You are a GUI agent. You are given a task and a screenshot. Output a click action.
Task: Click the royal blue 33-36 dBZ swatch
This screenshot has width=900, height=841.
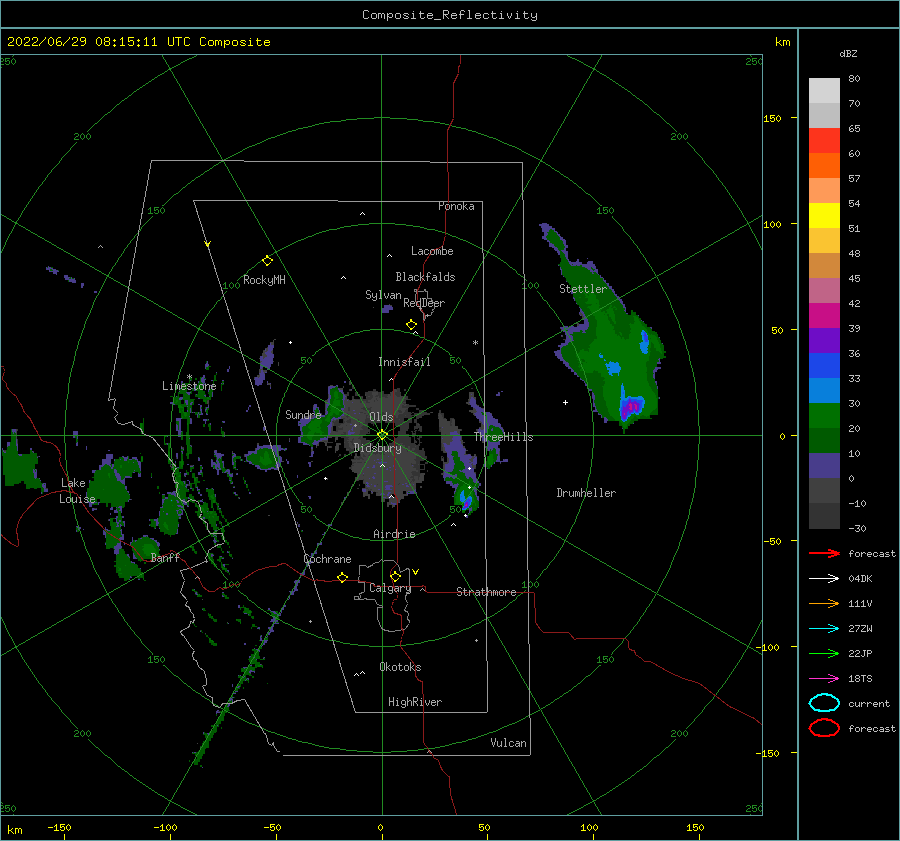[824, 366]
